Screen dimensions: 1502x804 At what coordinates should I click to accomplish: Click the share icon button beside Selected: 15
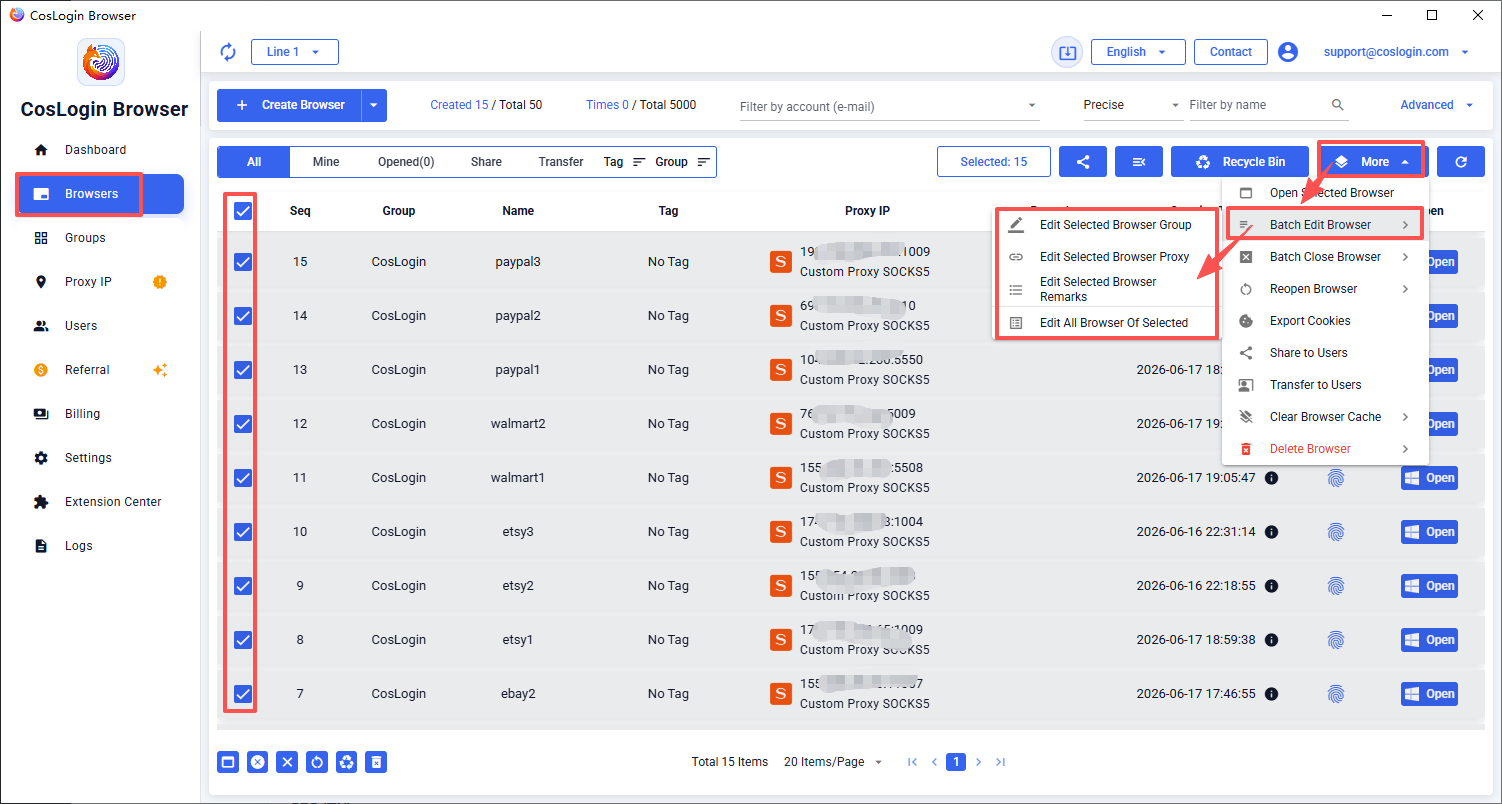[1082, 162]
